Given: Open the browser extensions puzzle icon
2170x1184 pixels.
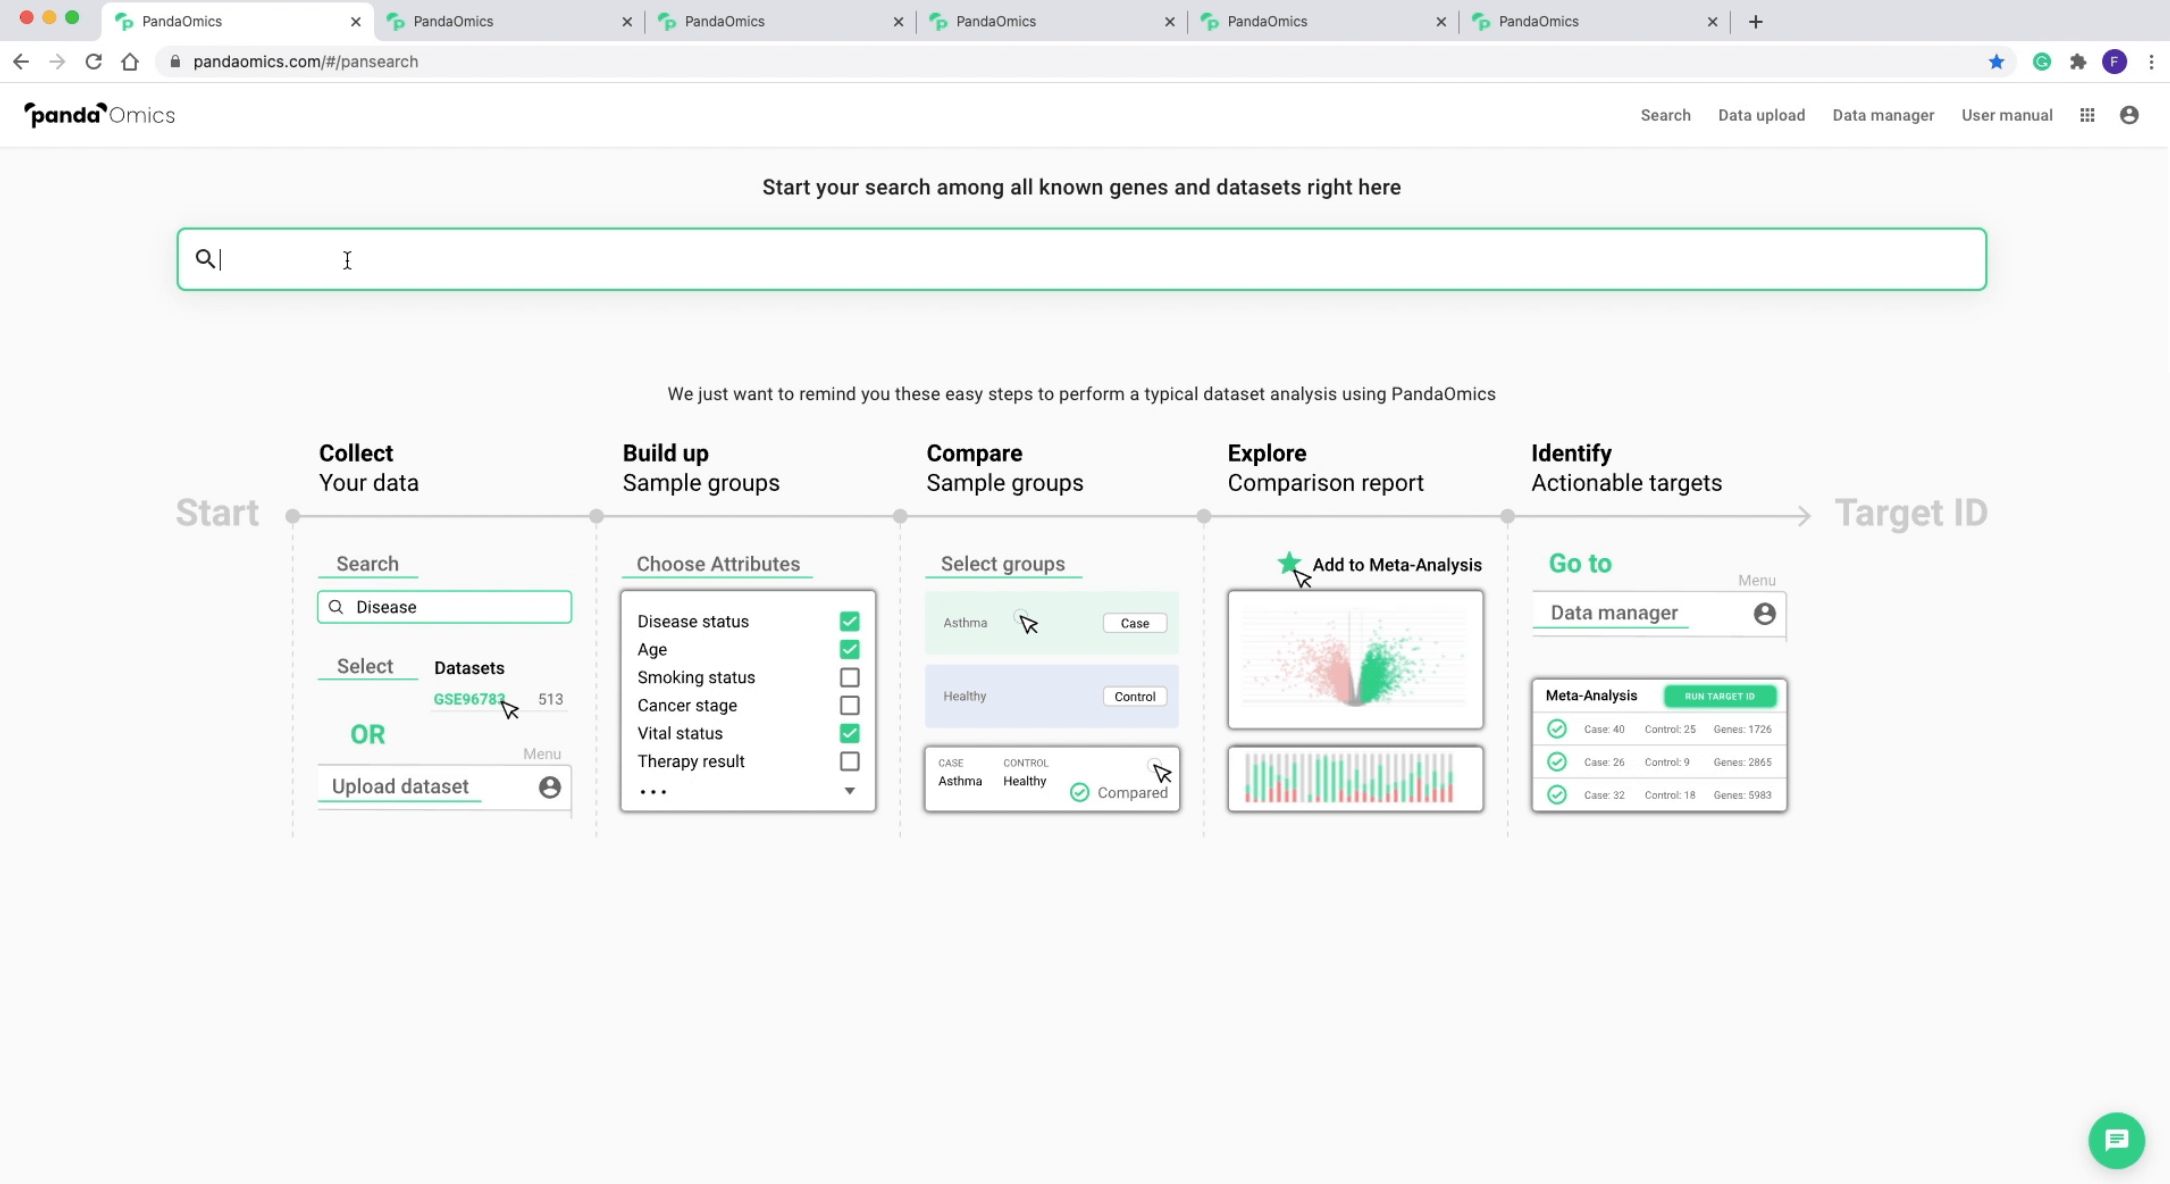Looking at the screenshot, I should [x=2078, y=62].
